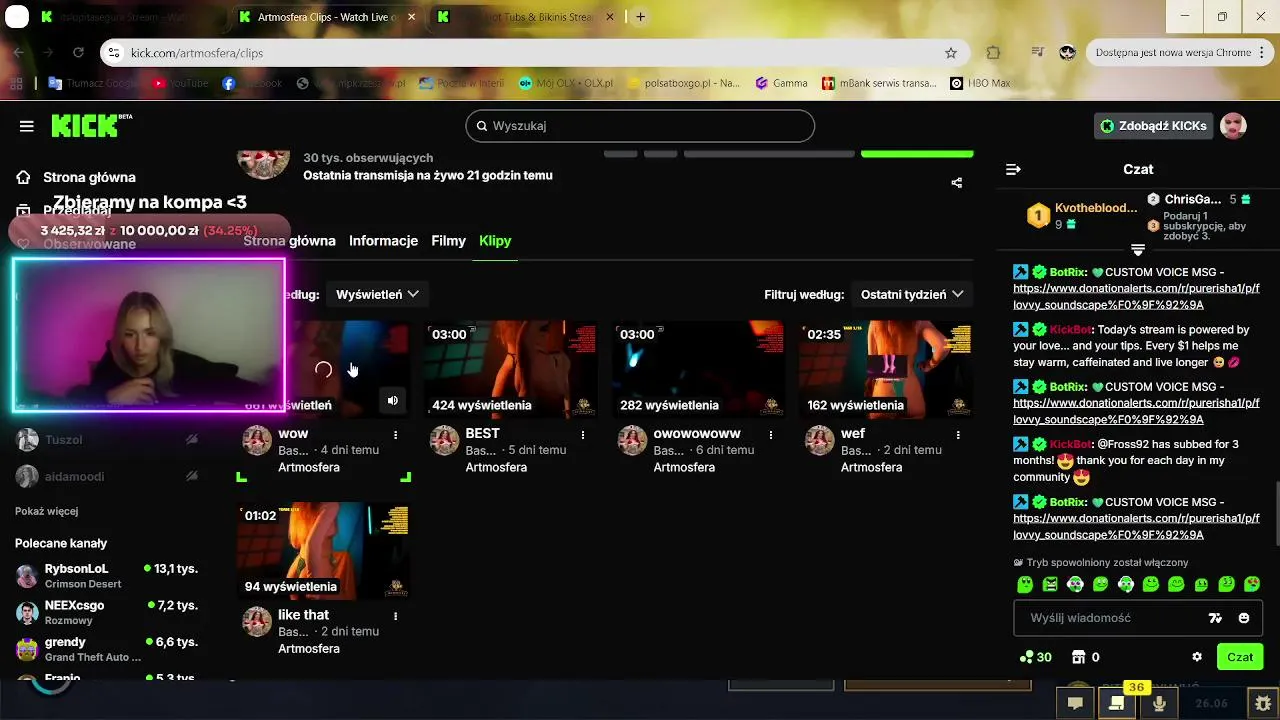Viewport: 1280px width, 720px height.
Task: Open Chrome extensions puzzle icon
Action: 993,53
